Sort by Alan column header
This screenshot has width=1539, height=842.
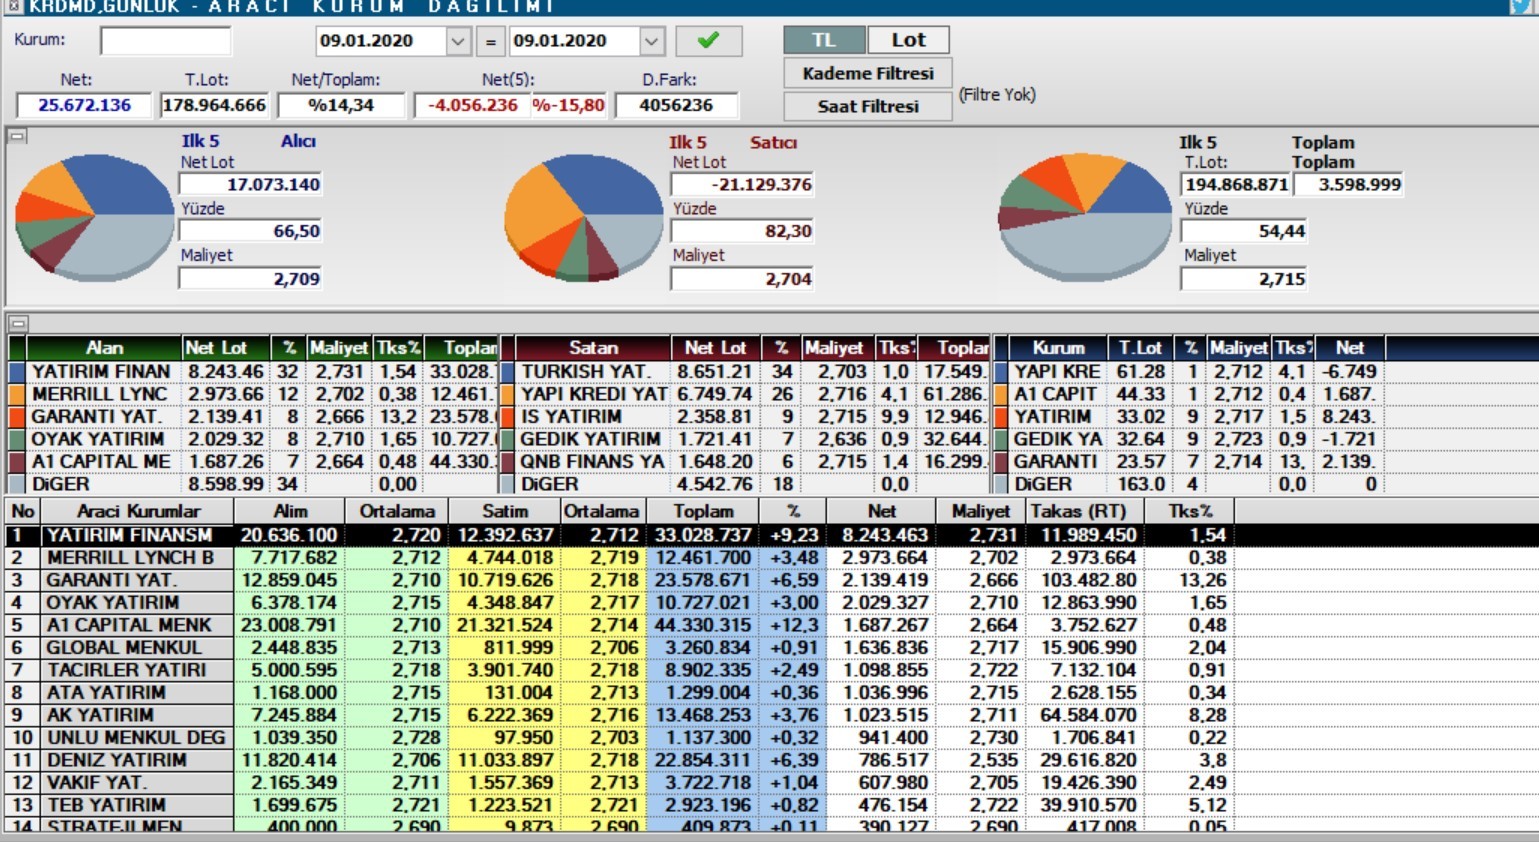tap(104, 348)
